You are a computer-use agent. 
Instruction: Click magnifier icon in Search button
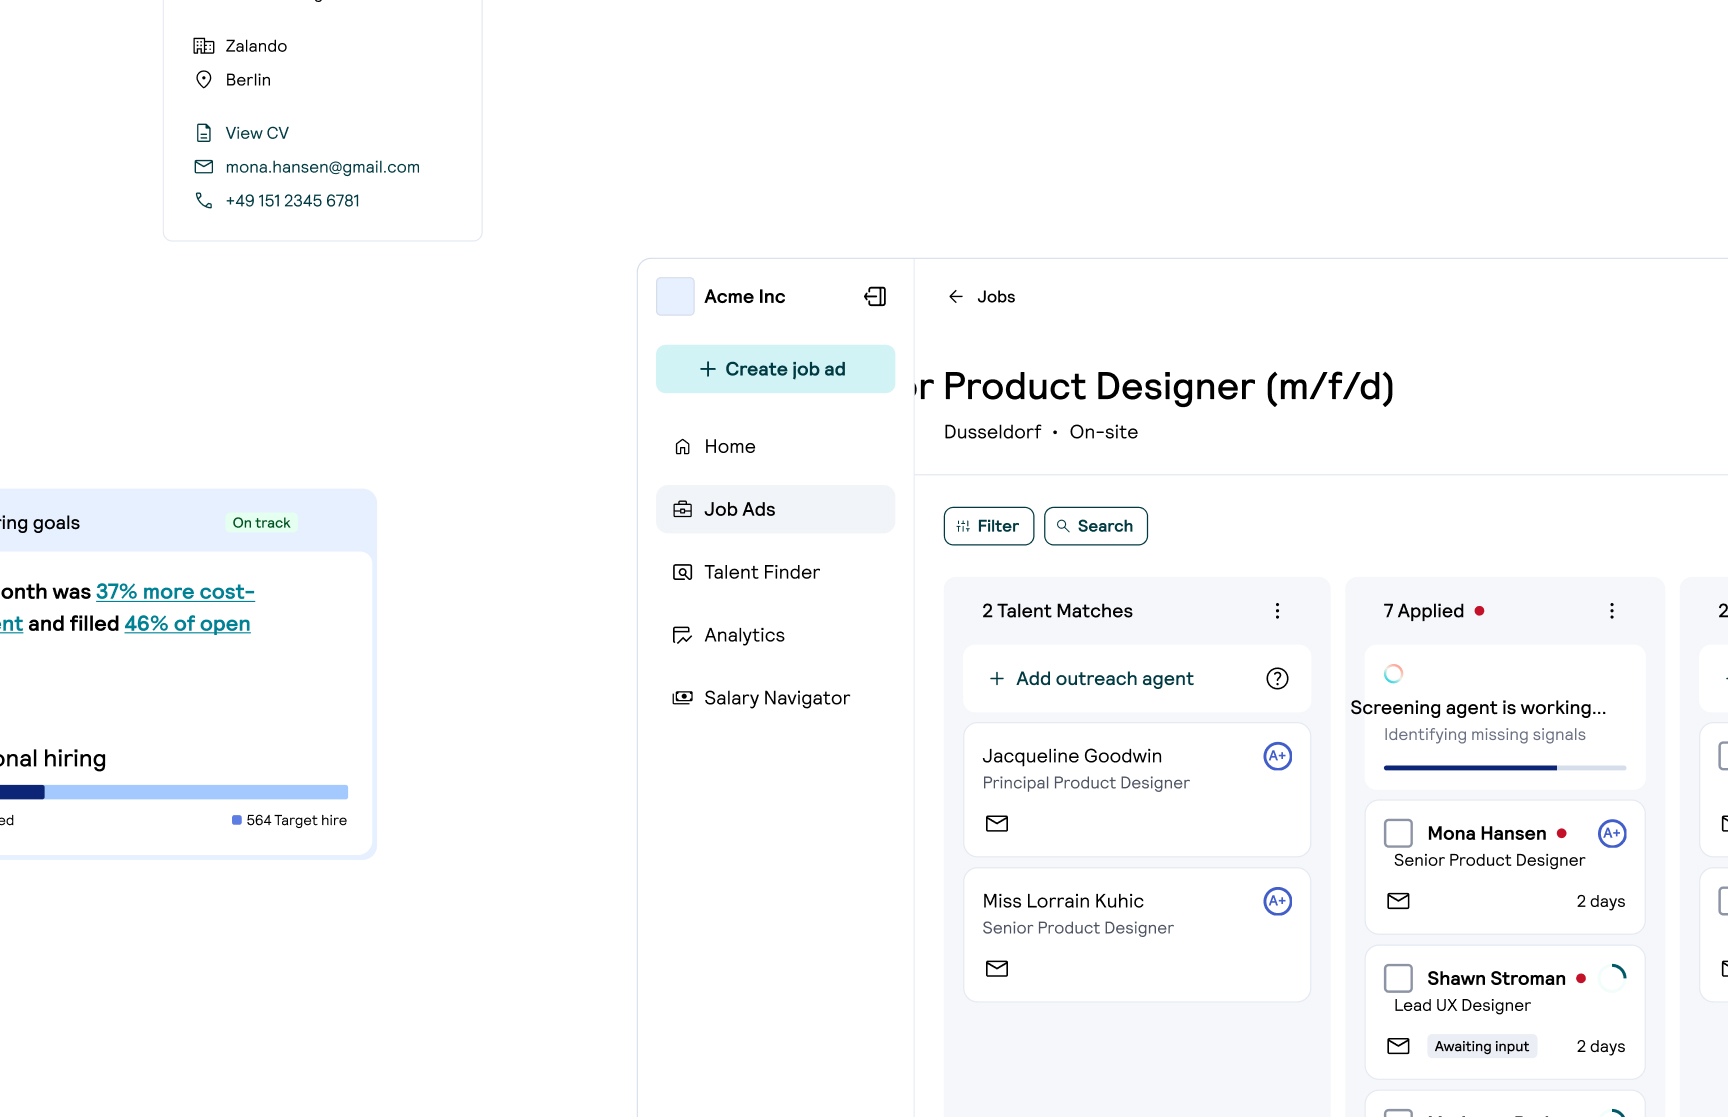click(x=1063, y=526)
